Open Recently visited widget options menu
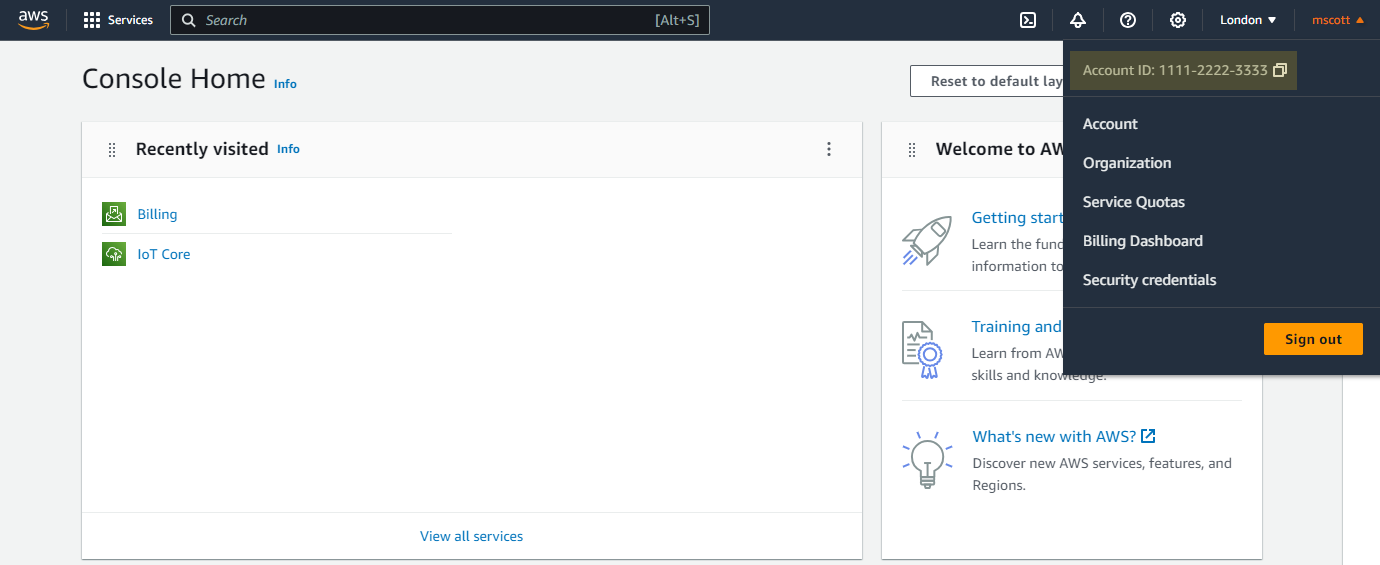 [x=829, y=149]
